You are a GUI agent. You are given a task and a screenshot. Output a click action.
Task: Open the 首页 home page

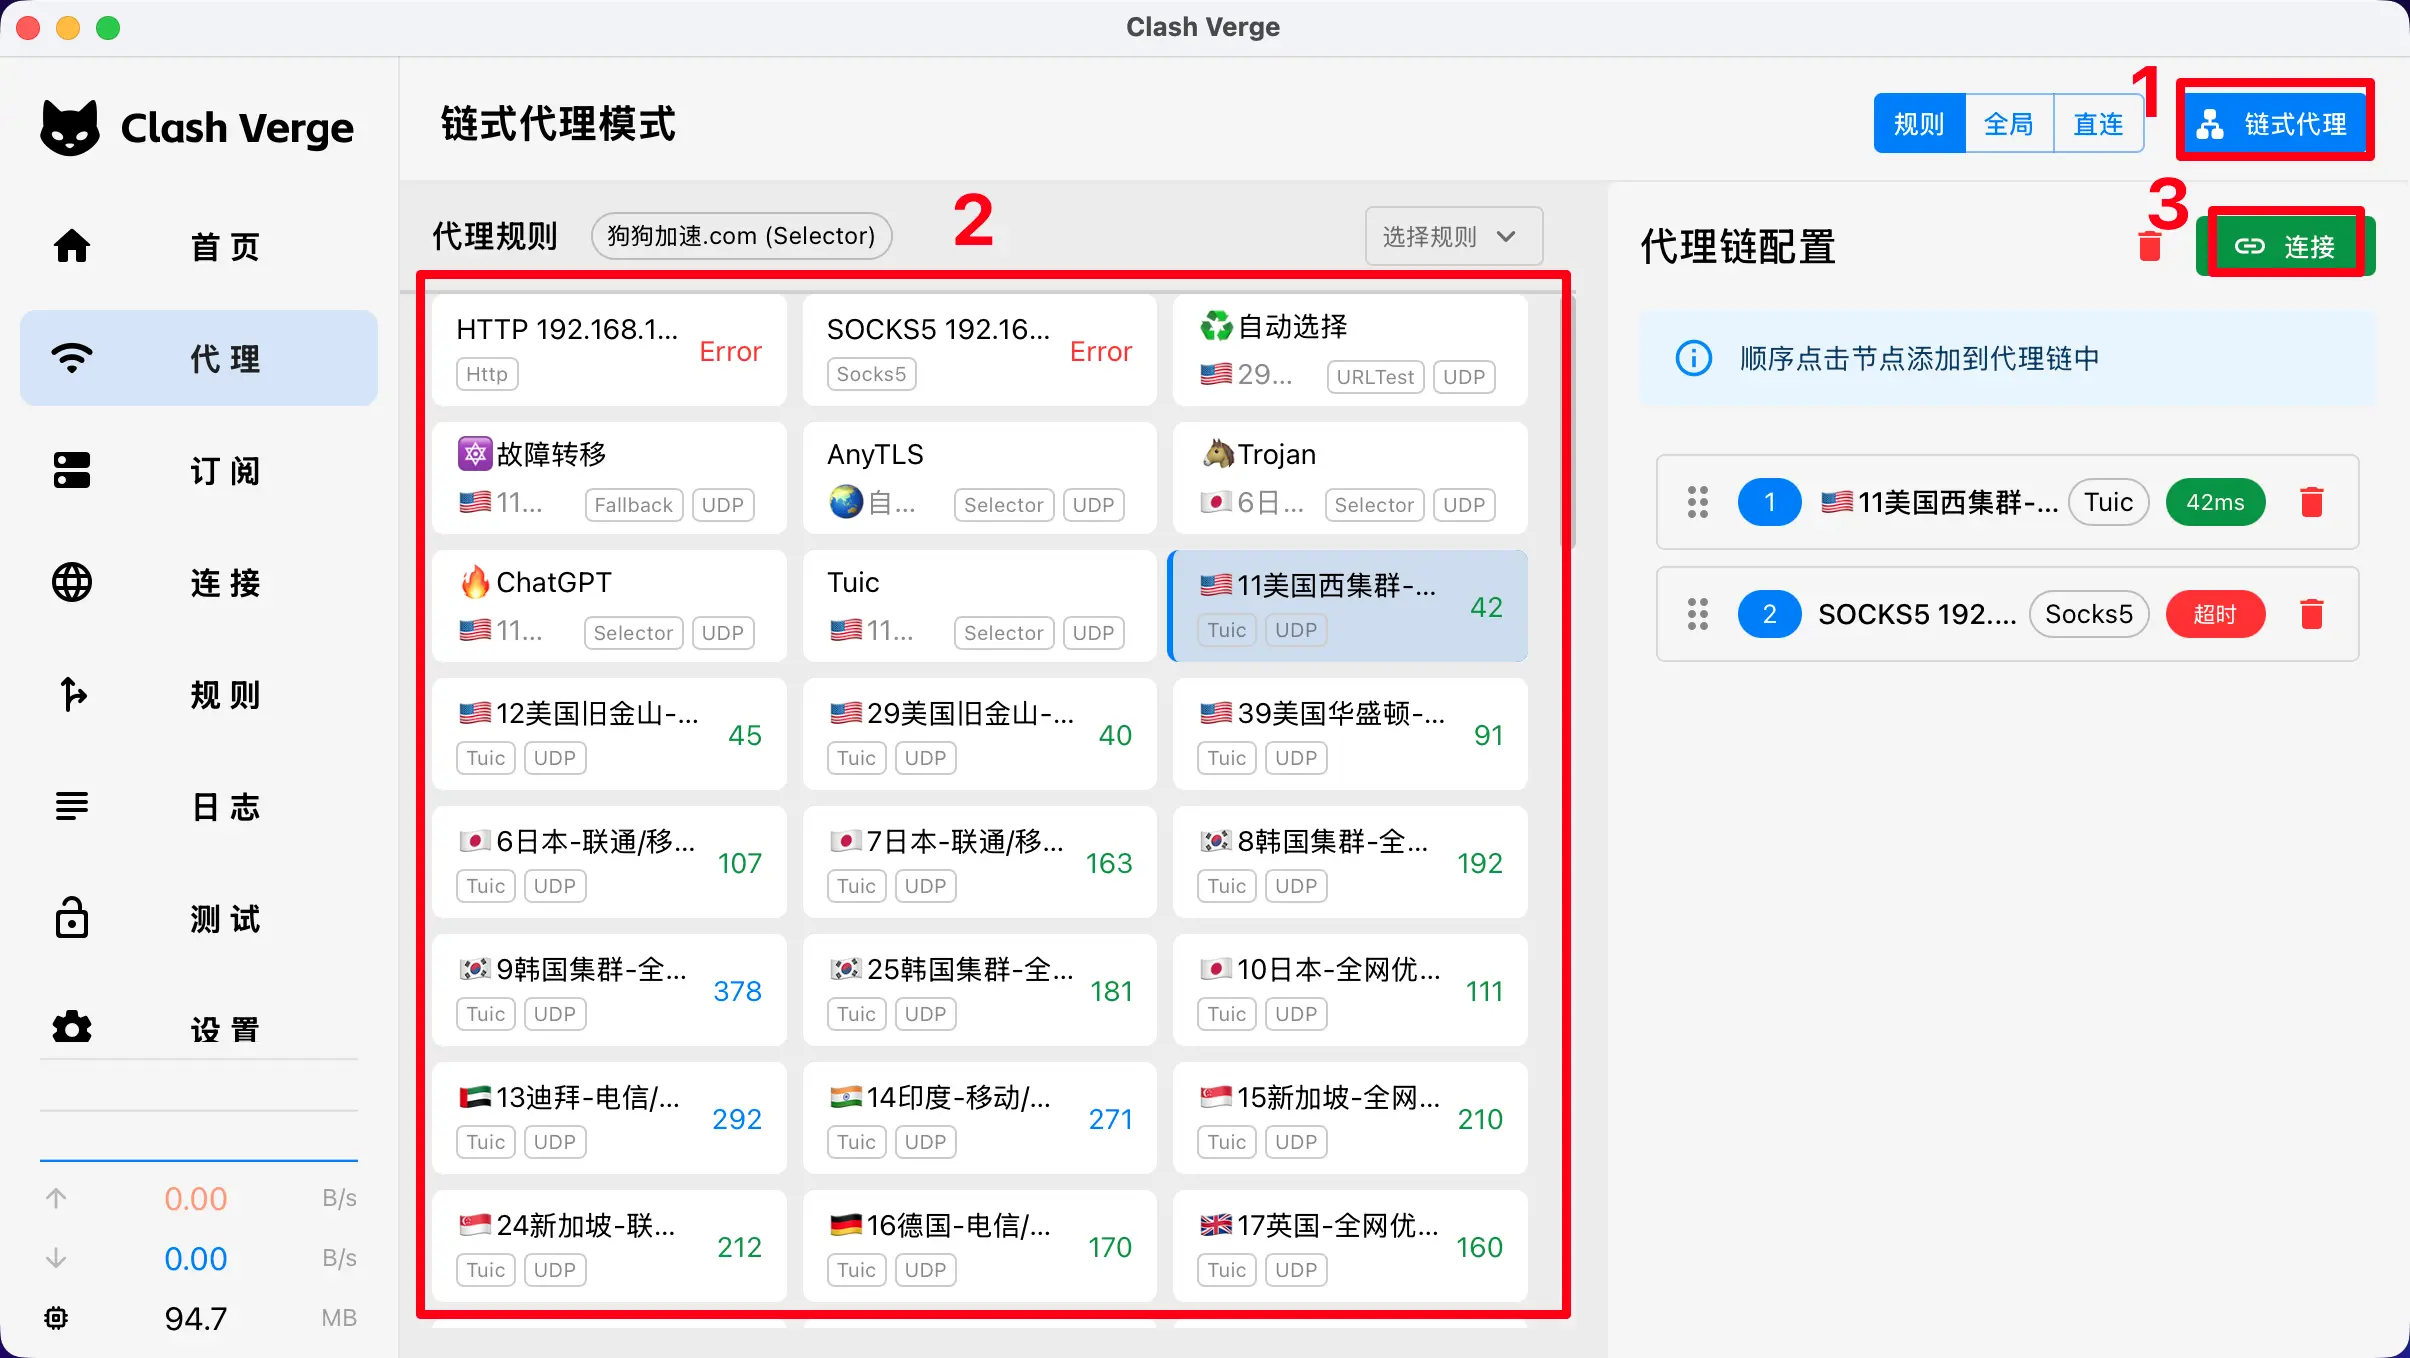198,246
